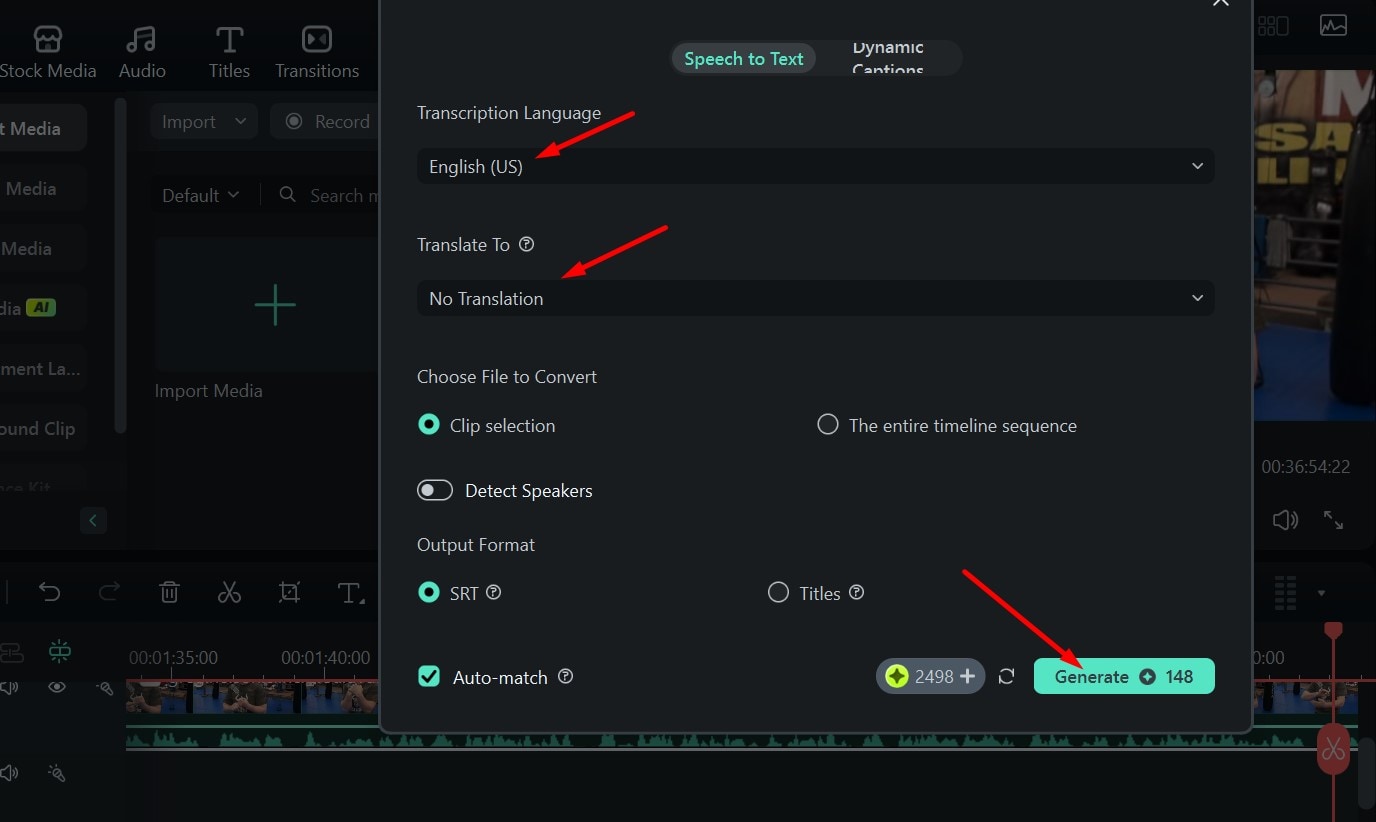The image size is (1376, 822).
Task: Redo the last action
Action: [x=109, y=593]
